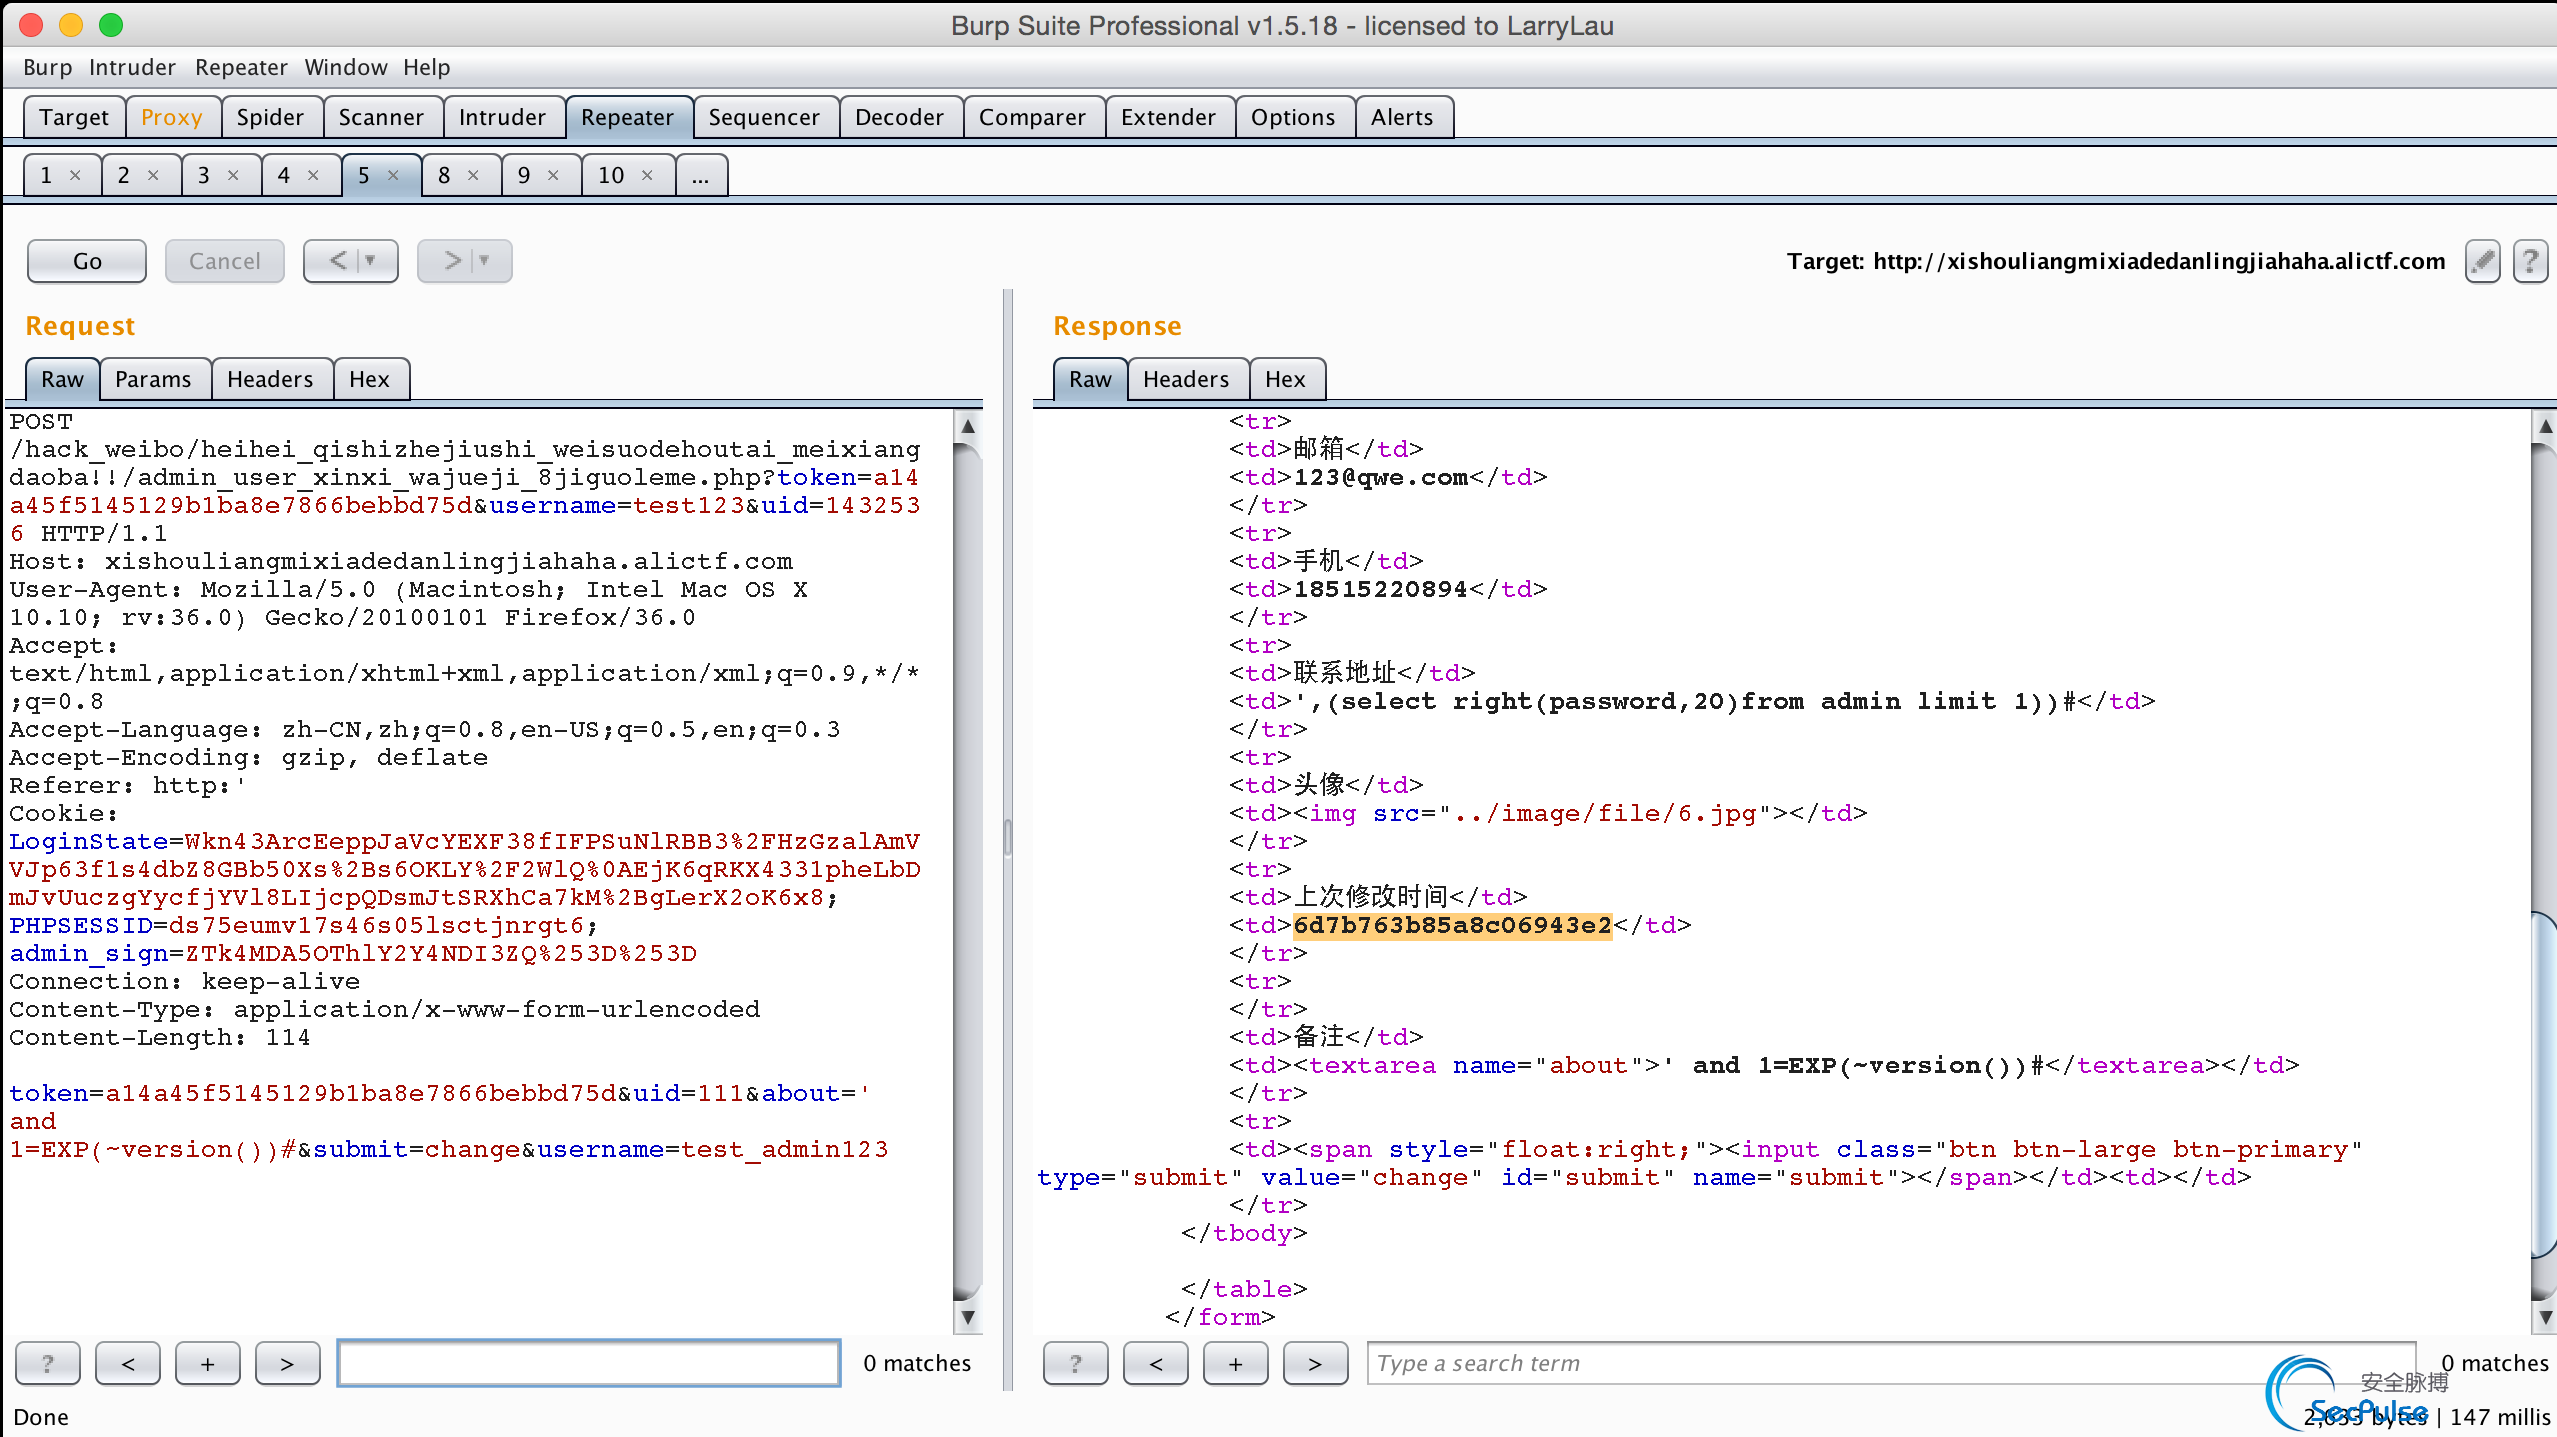
Task: Switch to the Scanner tab
Action: point(381,117)
